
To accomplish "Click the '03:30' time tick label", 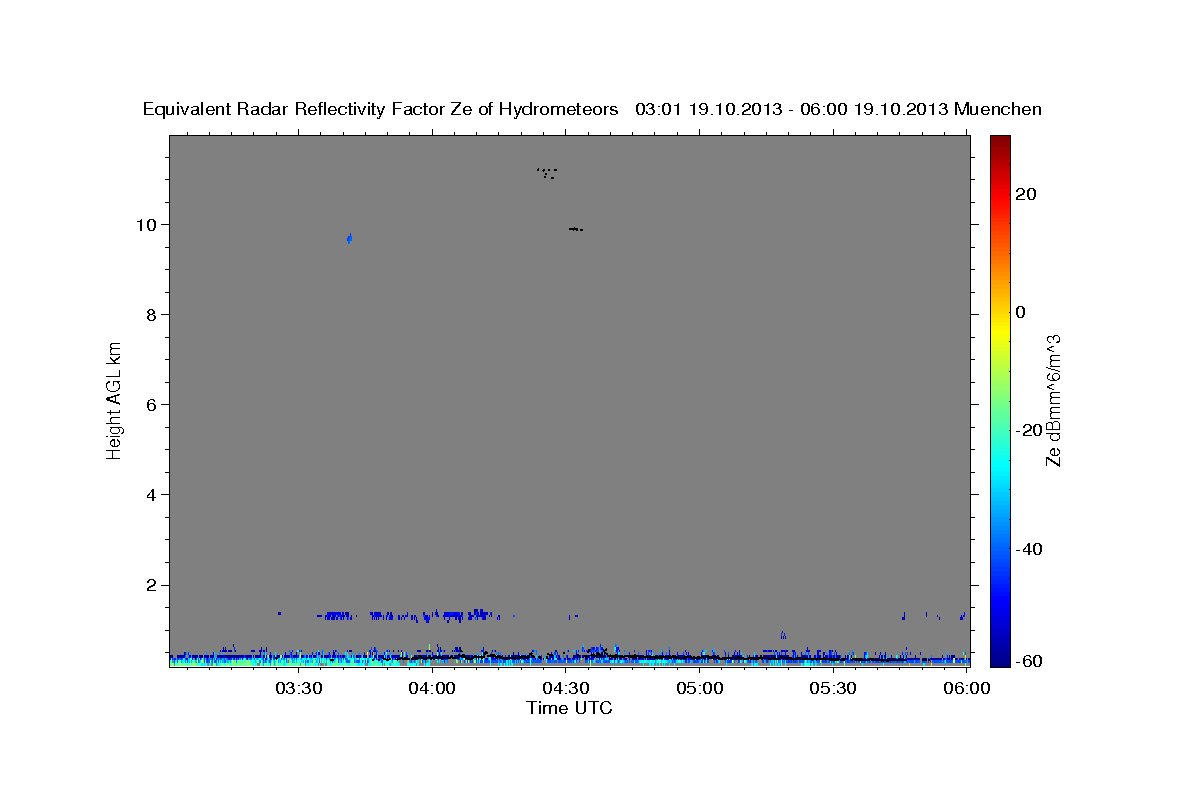I will 298,688.
